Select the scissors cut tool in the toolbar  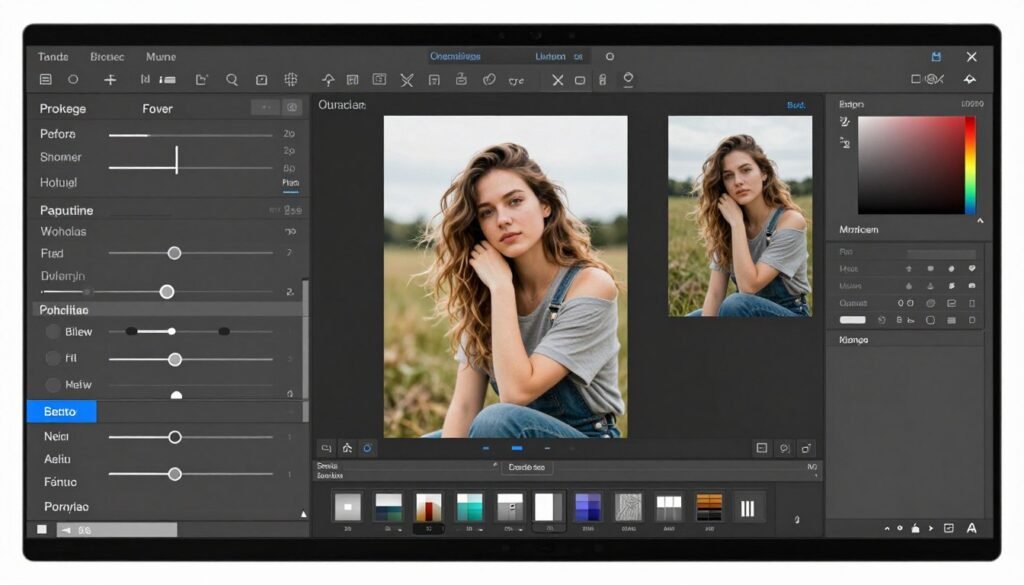407,80
